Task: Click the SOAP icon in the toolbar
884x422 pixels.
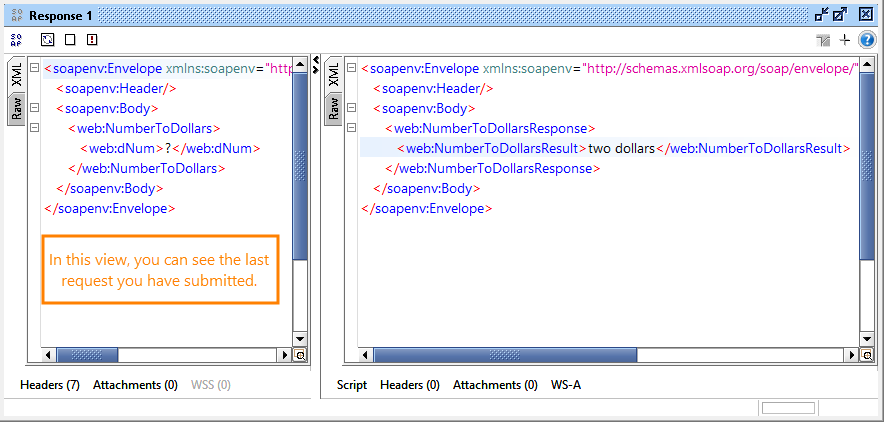Action: click(17, 40)
